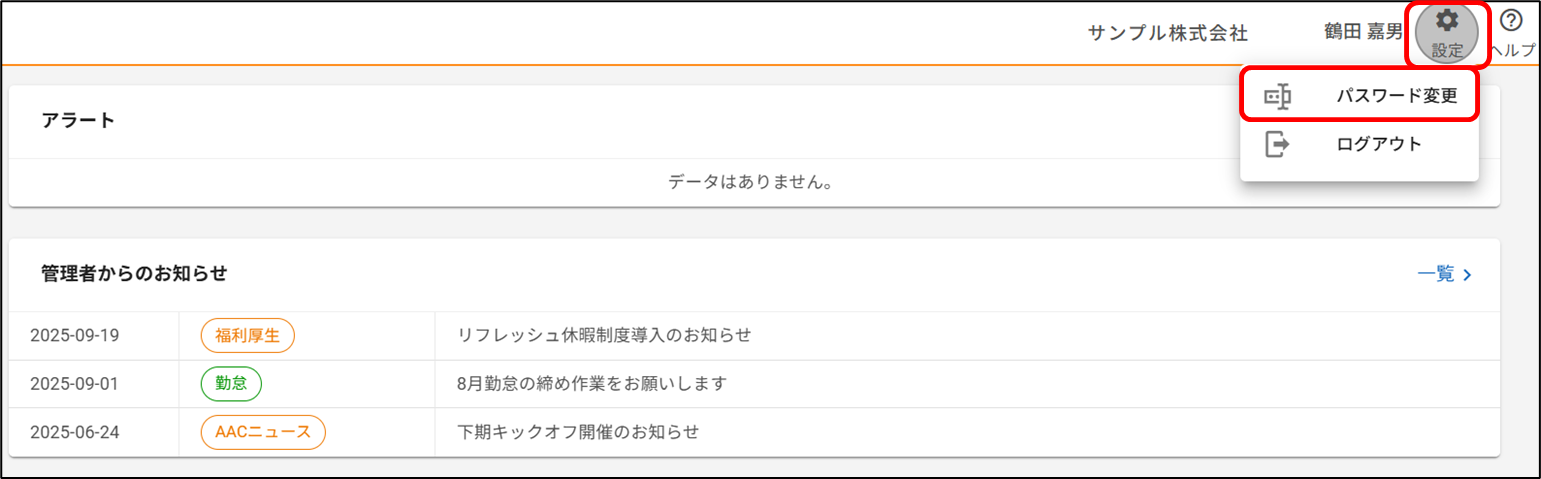Choose the ログアウト menu text
The width and height of the screenshot is (1541, 479).
(x=1379, y=144)
